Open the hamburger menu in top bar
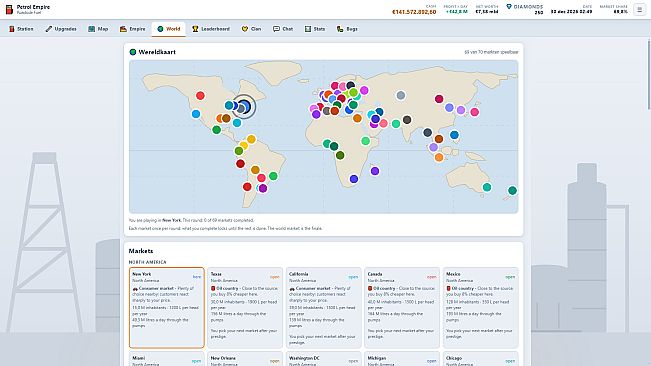651x366 pixels. 639,9
